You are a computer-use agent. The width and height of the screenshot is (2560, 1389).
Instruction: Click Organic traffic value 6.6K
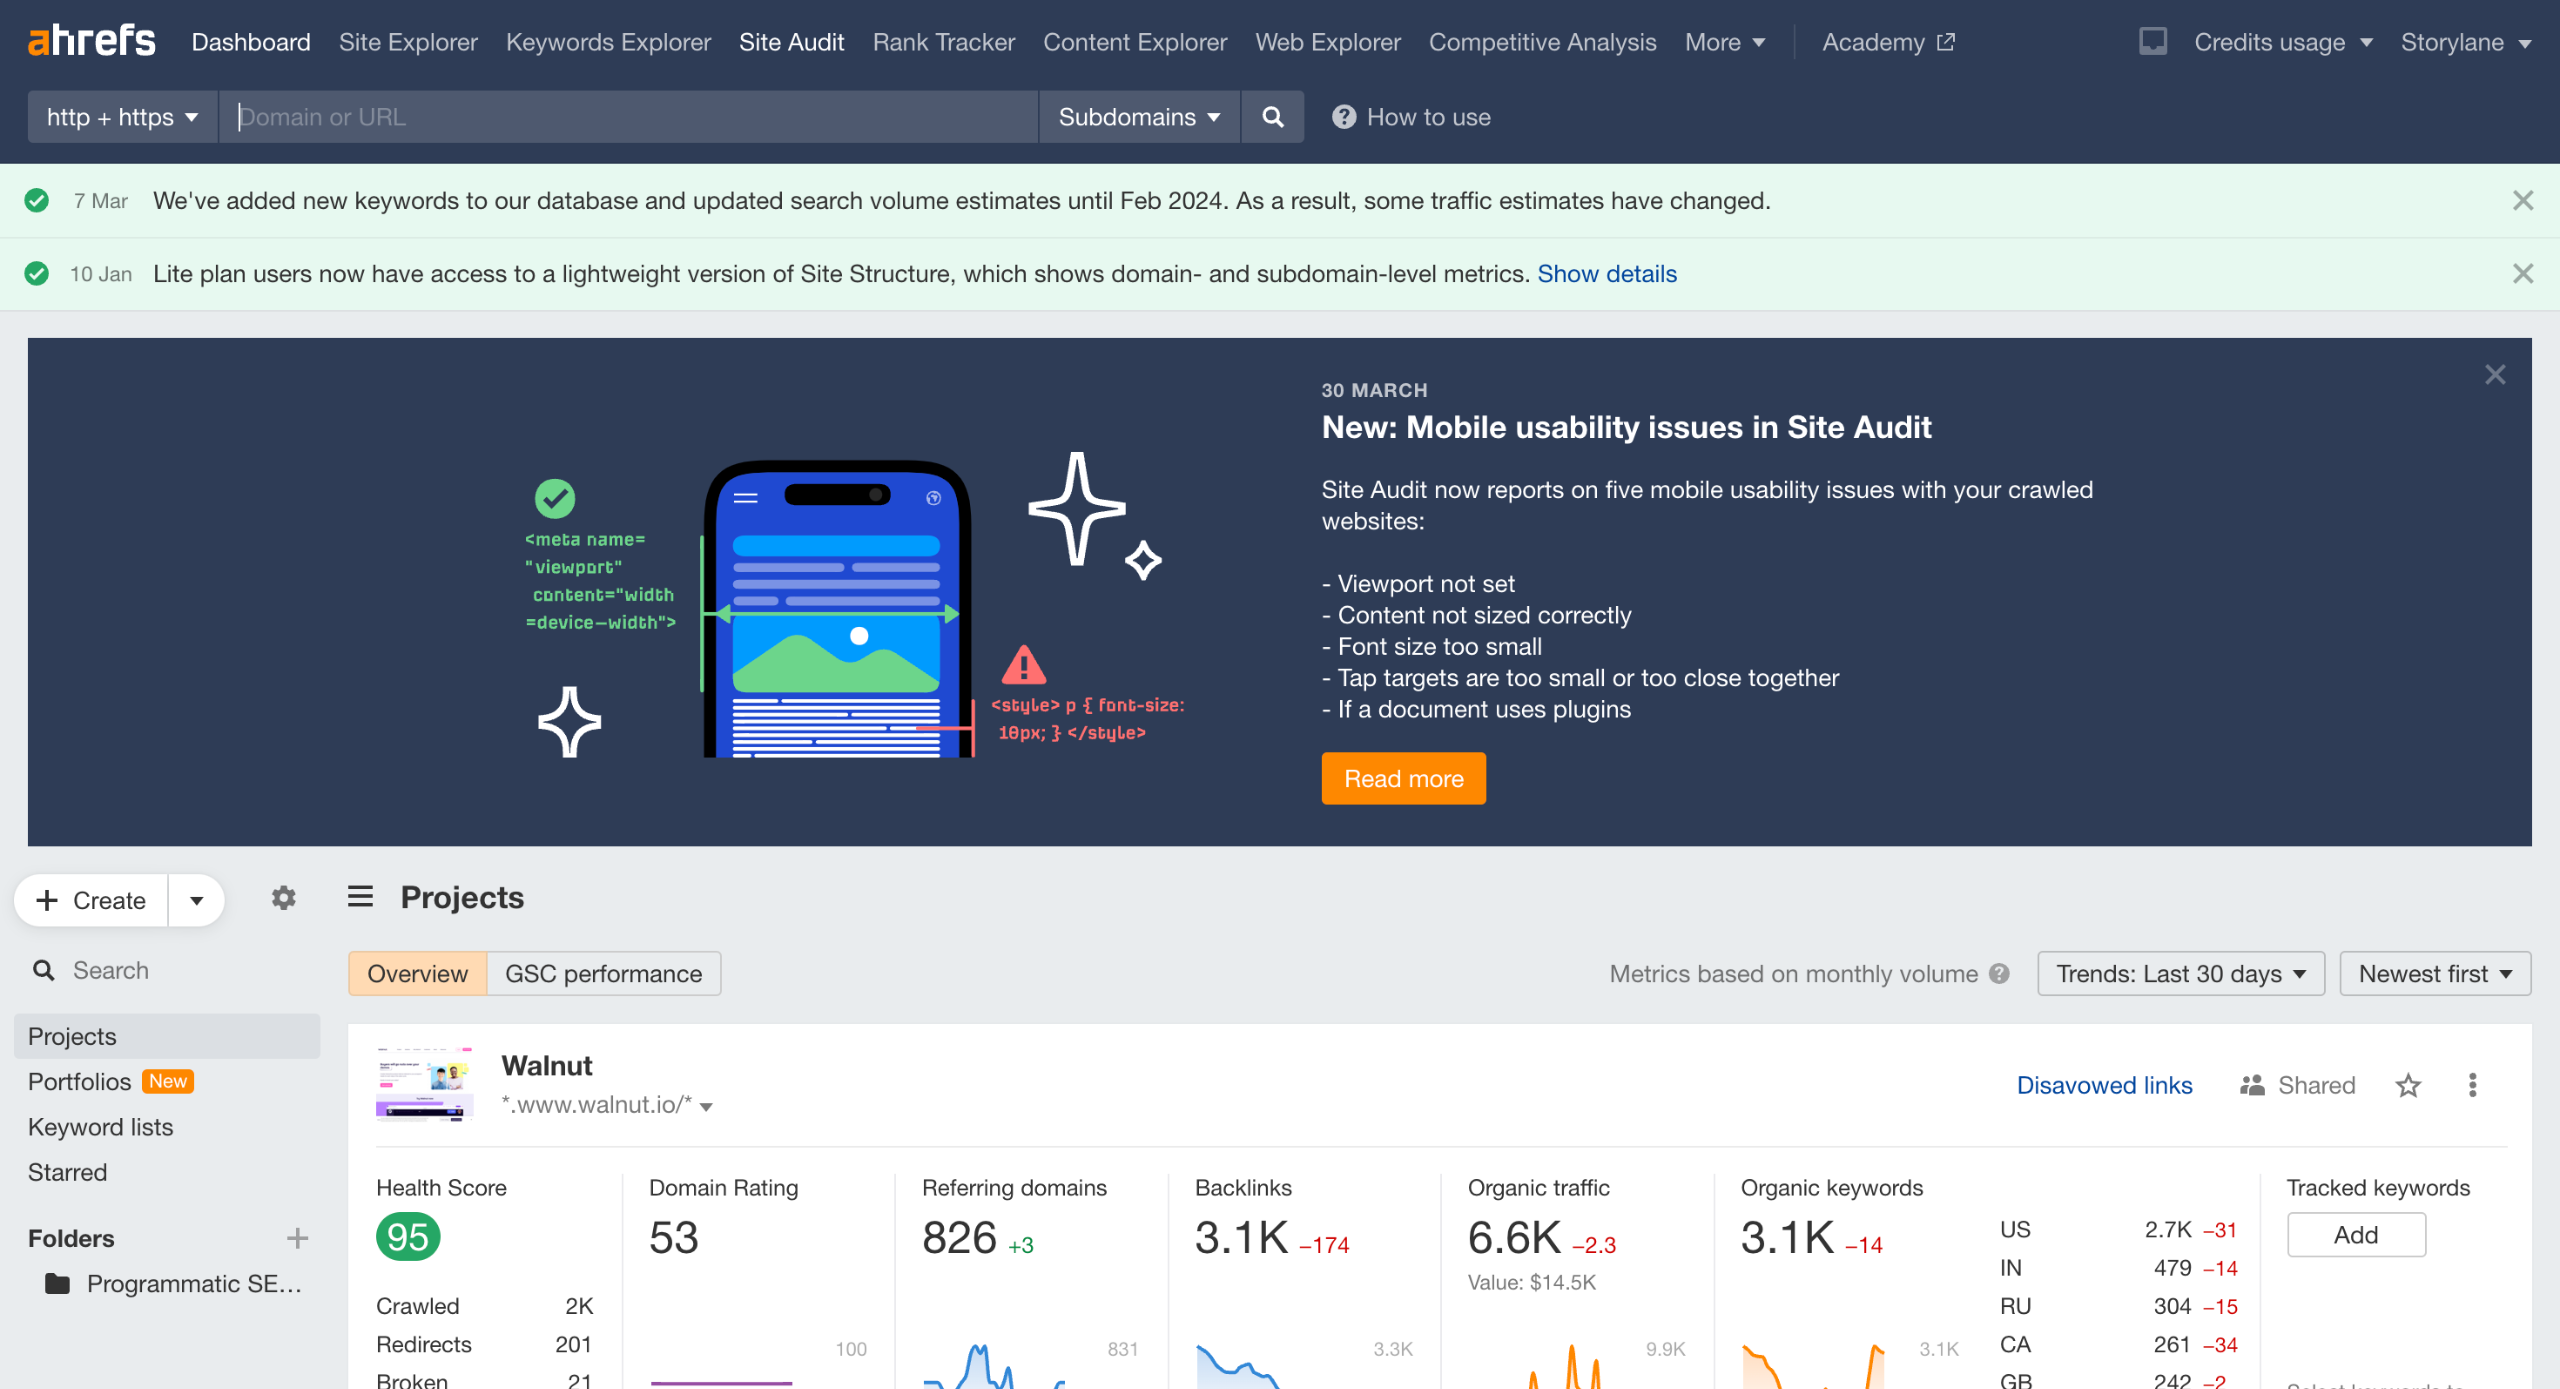(x=1514, y=1238)
